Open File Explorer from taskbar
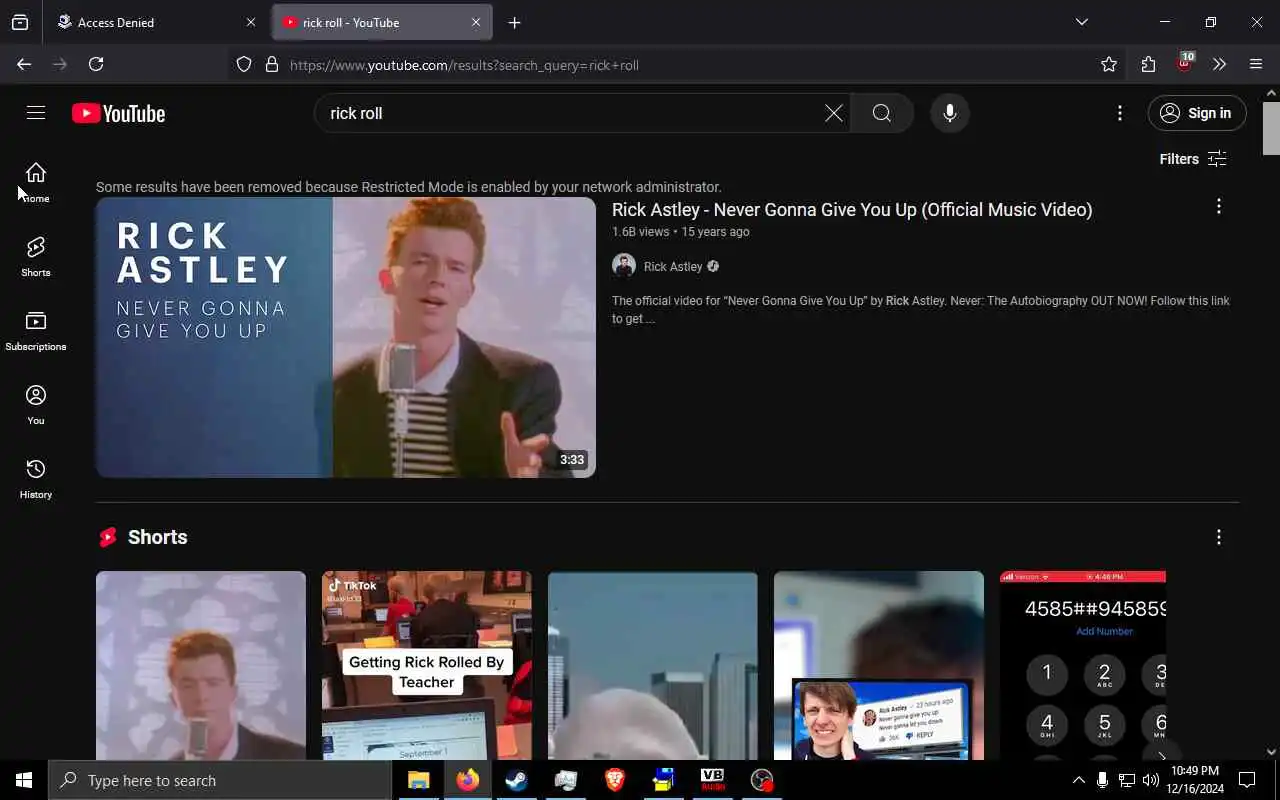1280x800 pixels. (418, 780)
